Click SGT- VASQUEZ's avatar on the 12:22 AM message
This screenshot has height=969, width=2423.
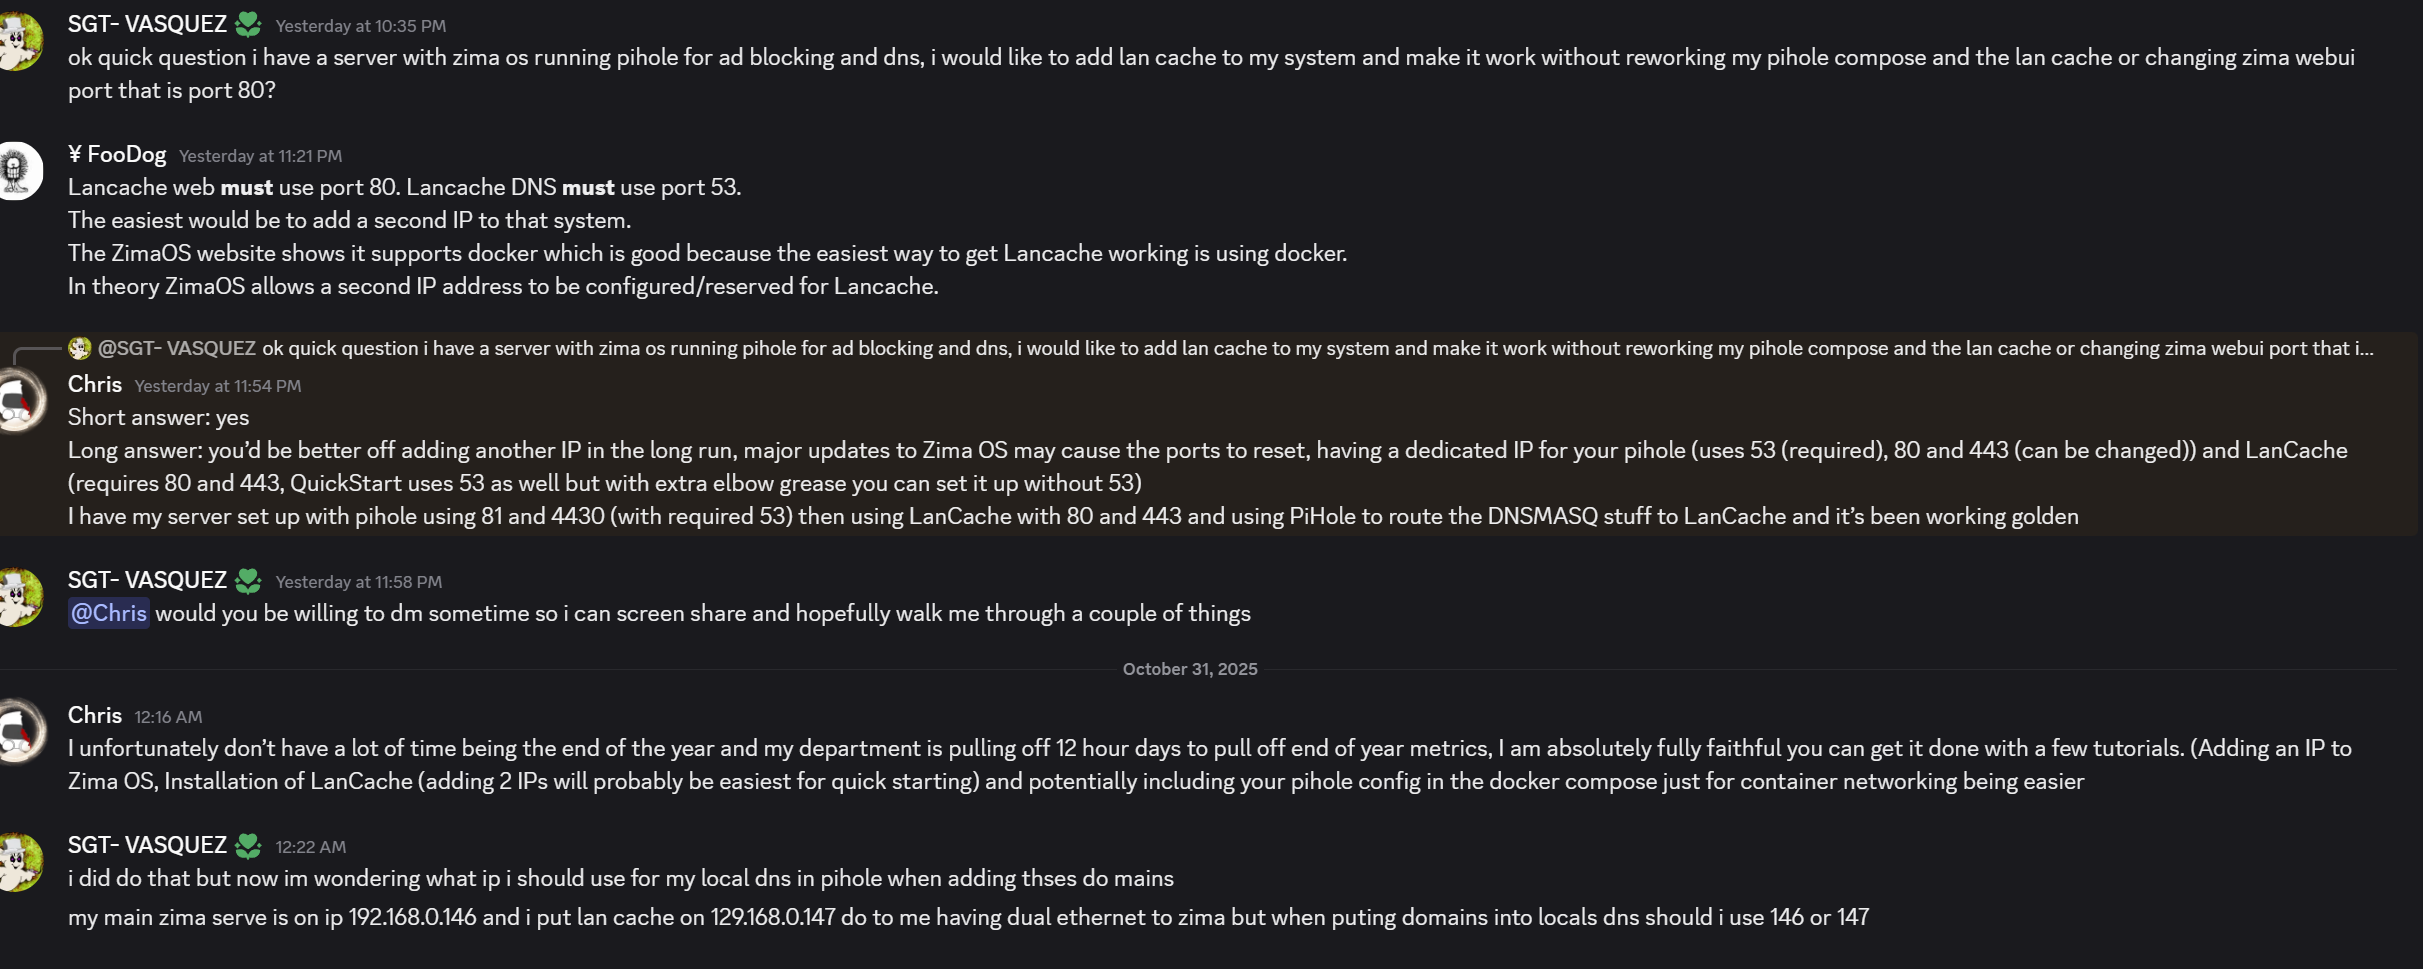click(18, 862)
